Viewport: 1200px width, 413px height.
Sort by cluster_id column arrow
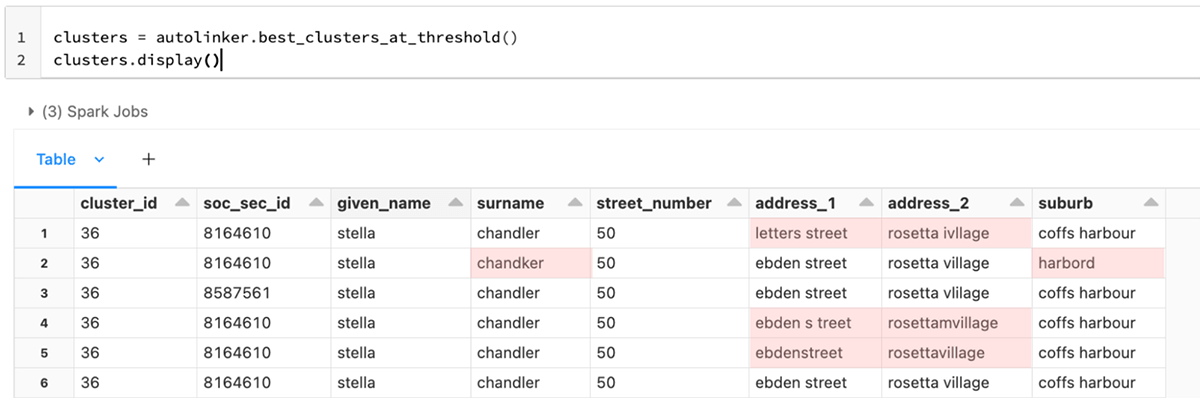[182, 203]
